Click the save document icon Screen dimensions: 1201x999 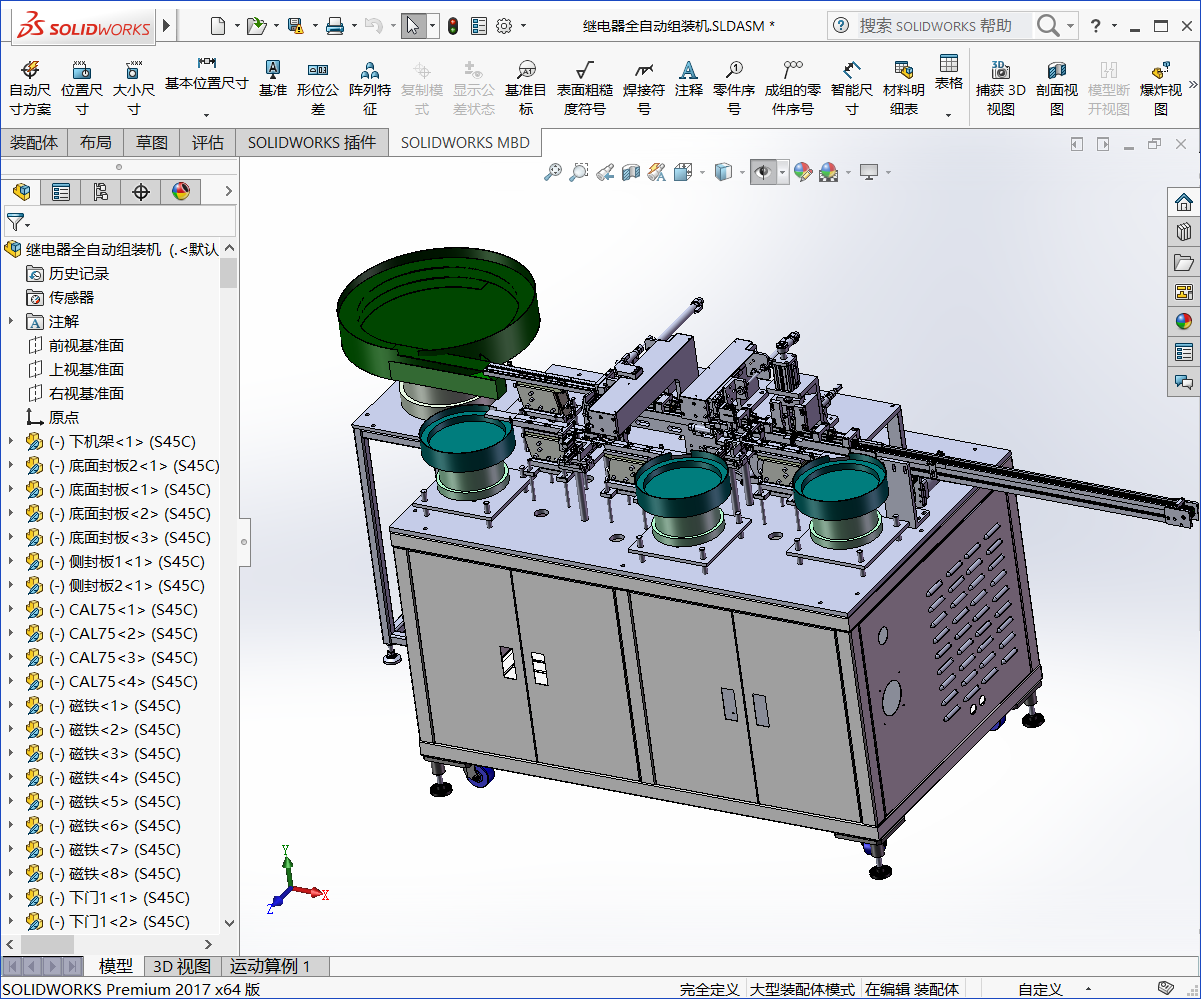(295, 26)
